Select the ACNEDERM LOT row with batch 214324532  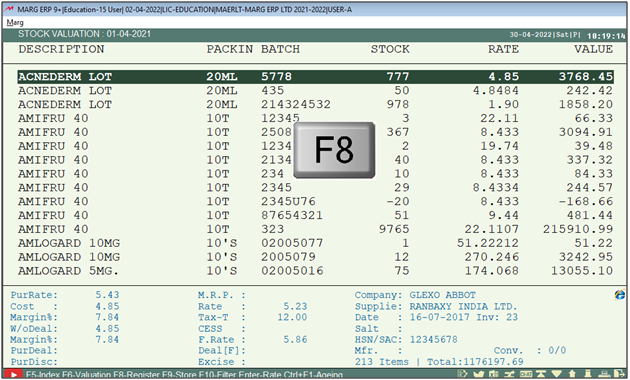(315, 104)
